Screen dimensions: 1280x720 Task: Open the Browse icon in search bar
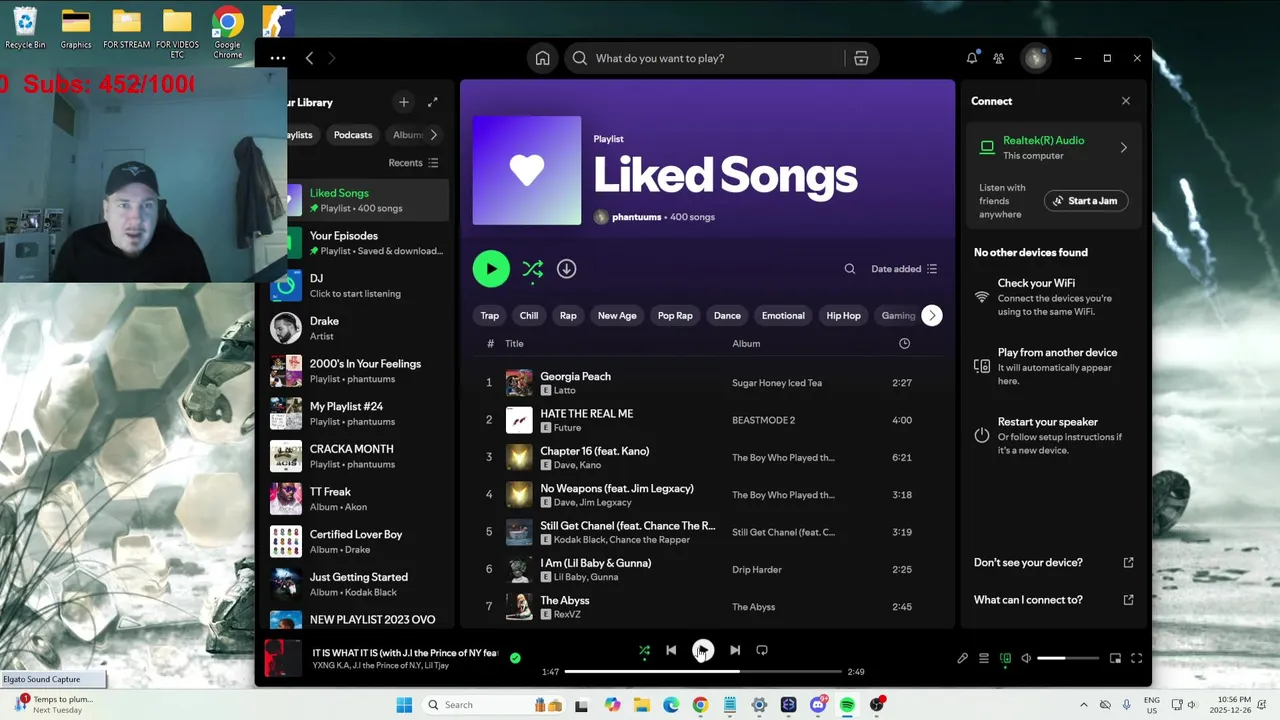(861, 58)
